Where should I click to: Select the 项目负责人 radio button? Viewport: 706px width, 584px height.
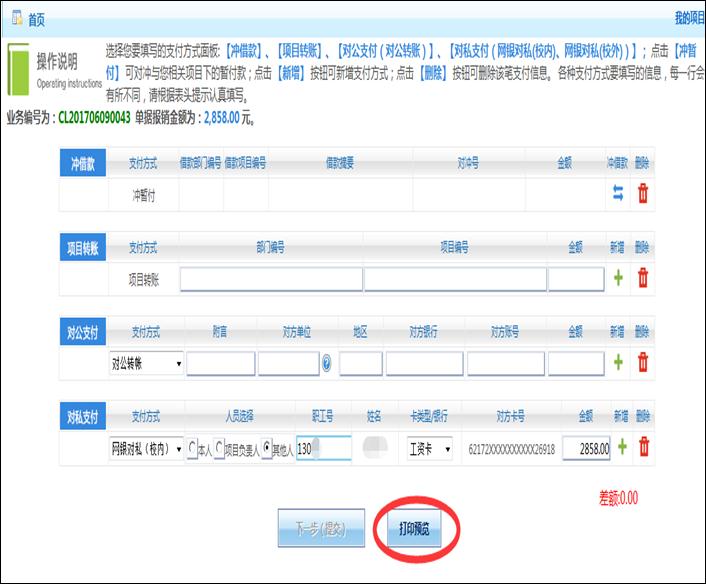point(219,447)
